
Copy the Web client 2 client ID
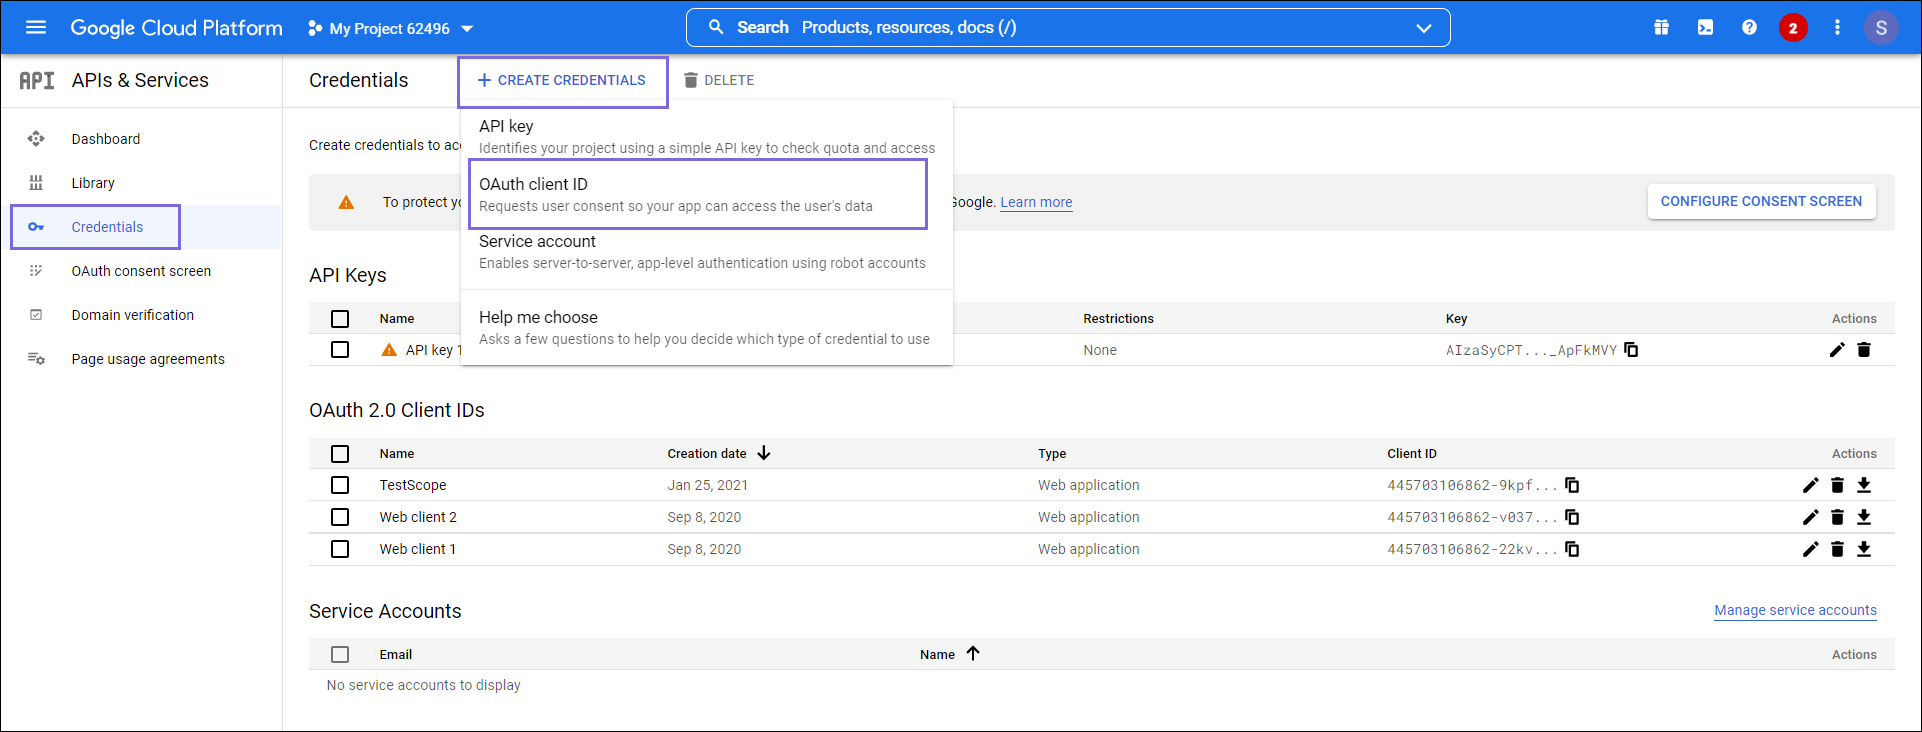pyautogui.click(x=1572, y=517)
